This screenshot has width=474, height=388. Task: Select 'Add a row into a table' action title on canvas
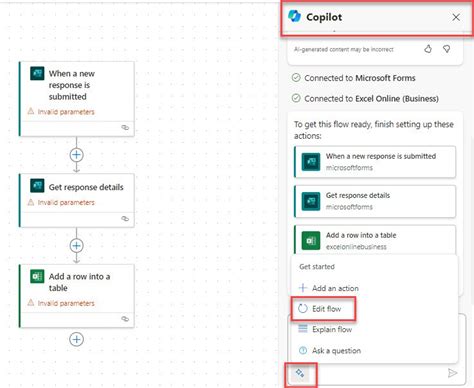pyautogui.click(x=79, y=282)
